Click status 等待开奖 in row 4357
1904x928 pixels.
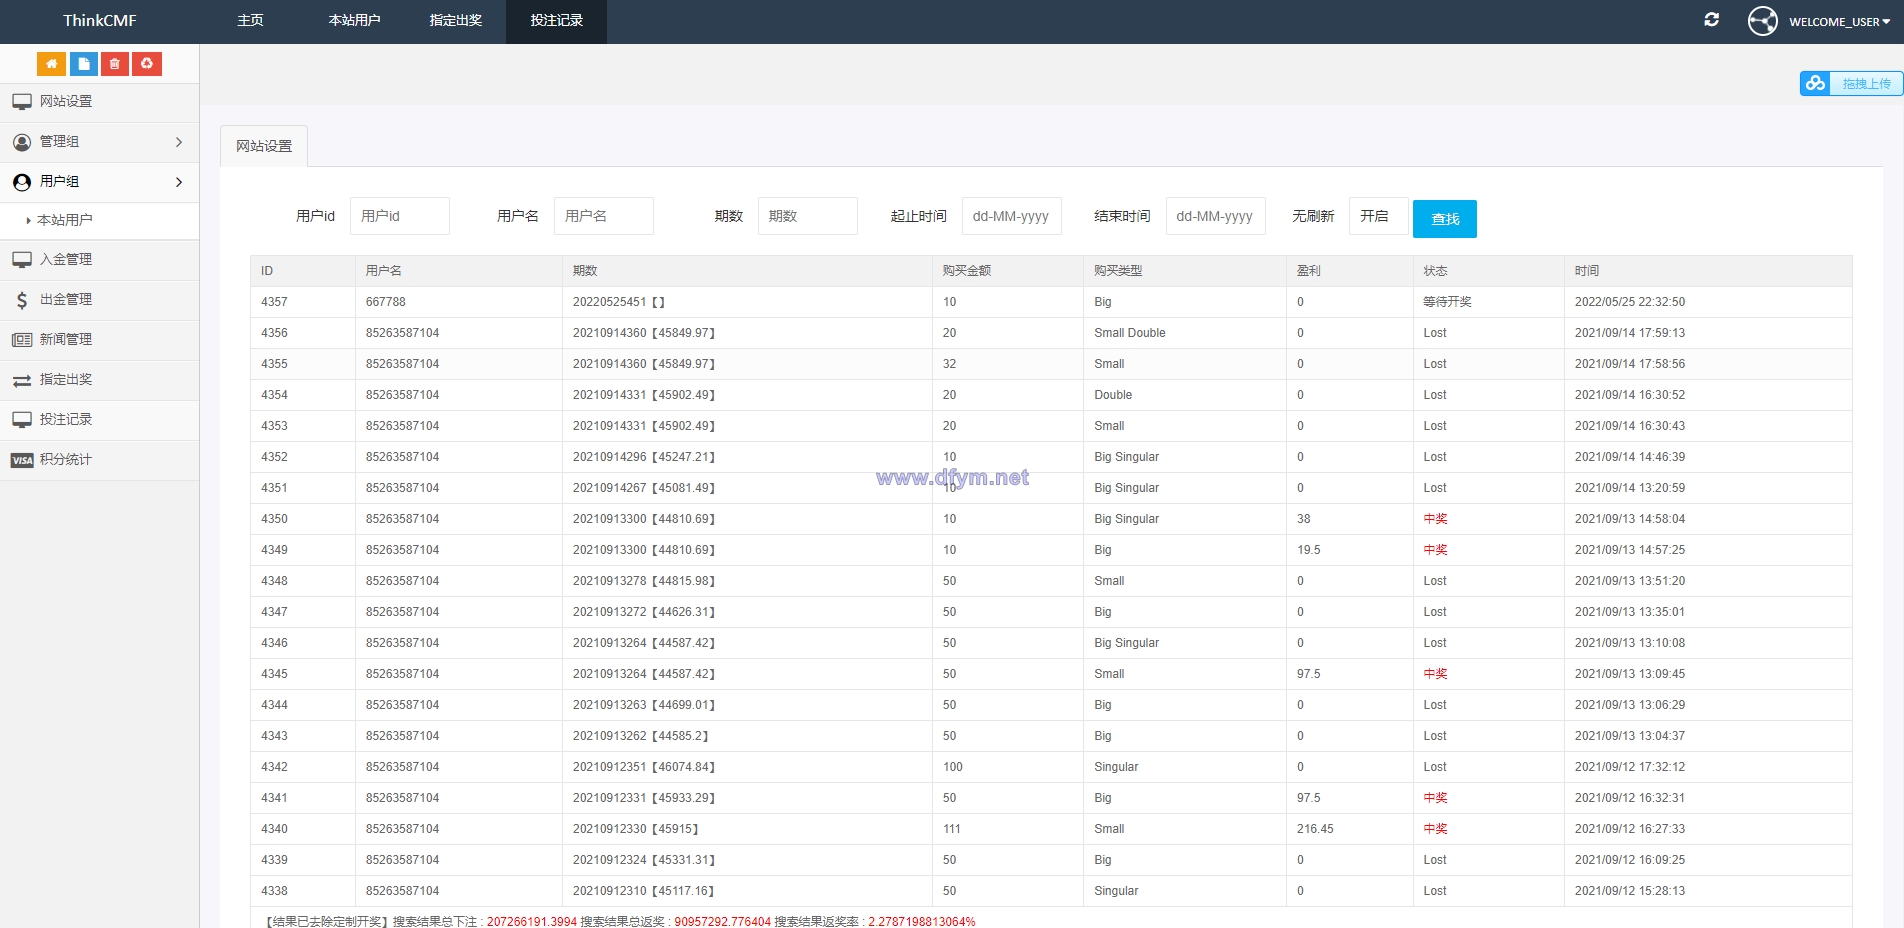coord(1447,302)
